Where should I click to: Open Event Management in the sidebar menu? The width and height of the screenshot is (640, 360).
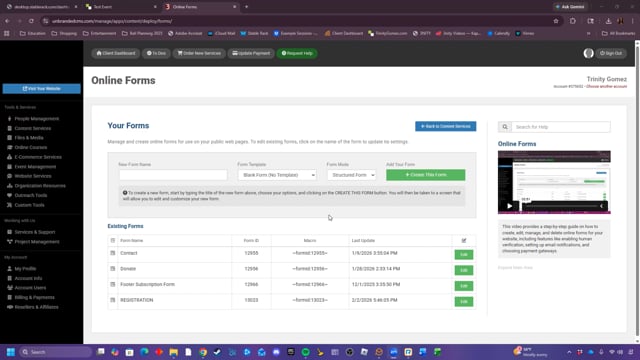click(35, 167)
